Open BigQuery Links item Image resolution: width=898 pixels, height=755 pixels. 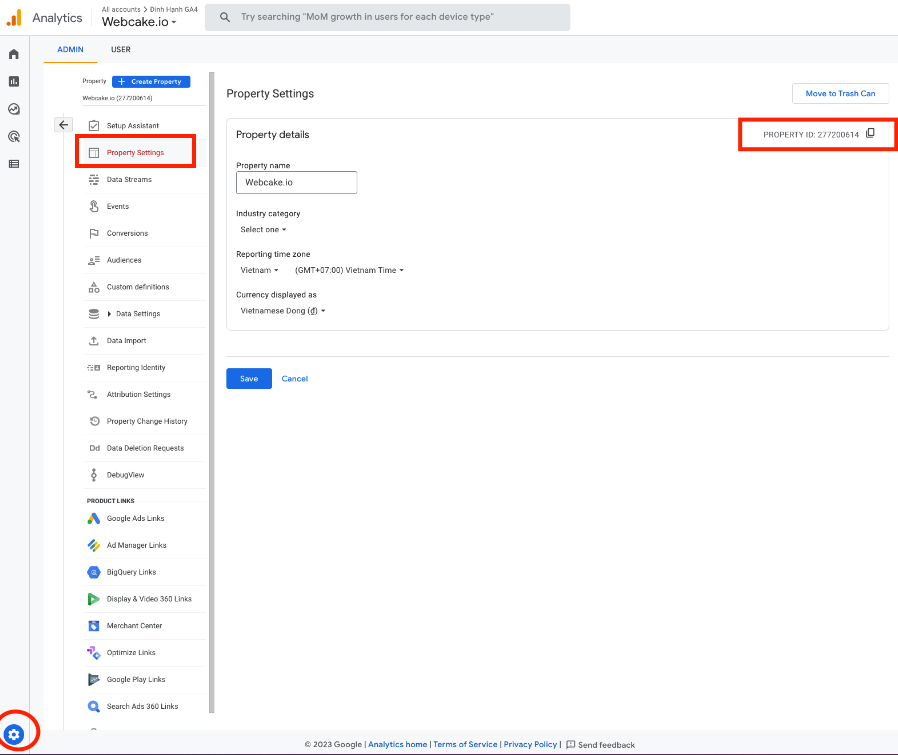point(131,572)
